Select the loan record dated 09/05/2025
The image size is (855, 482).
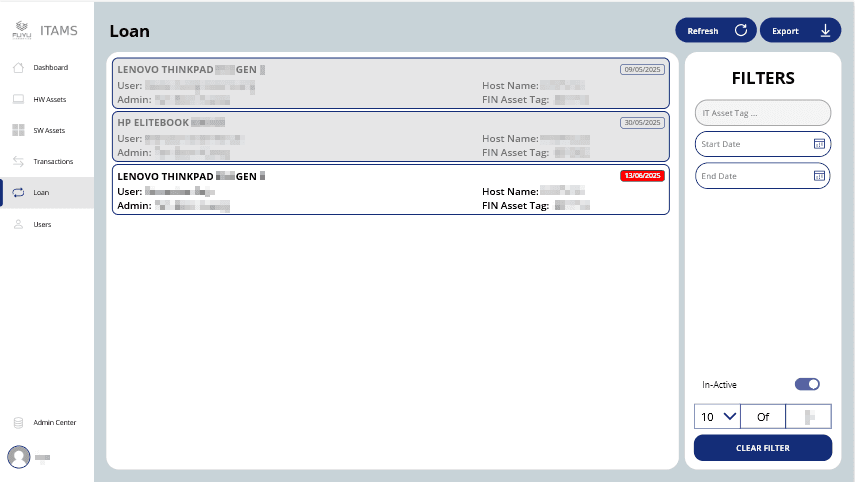[x=392, y=84]
